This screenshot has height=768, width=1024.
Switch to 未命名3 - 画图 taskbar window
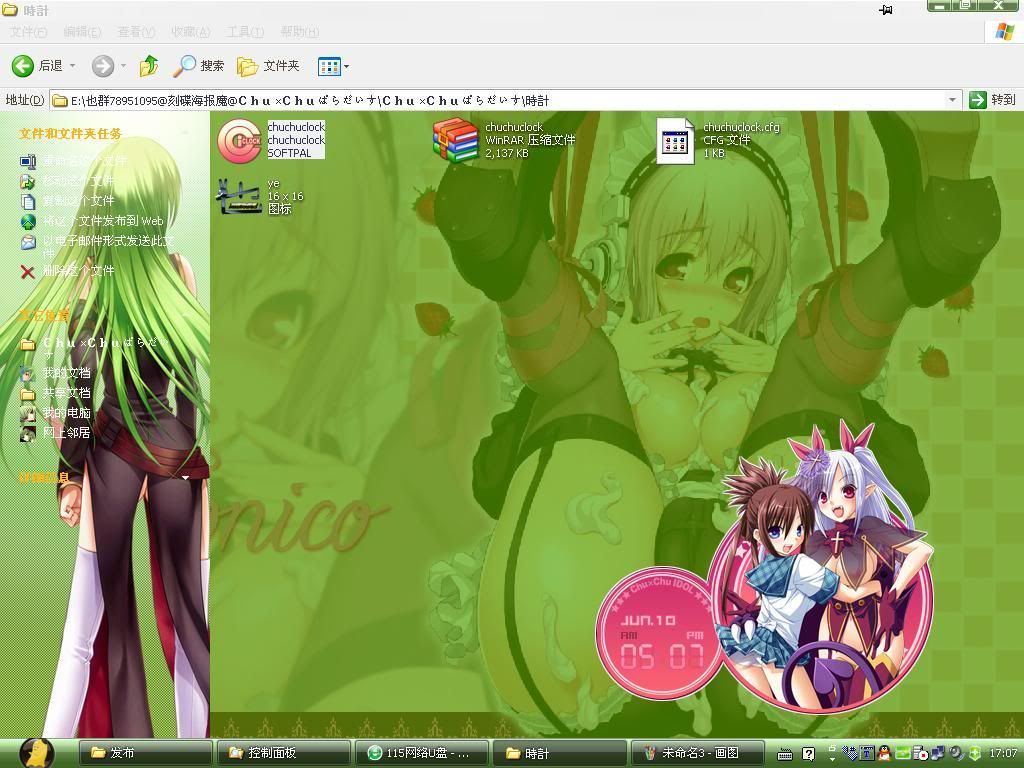tap(697, 753)
